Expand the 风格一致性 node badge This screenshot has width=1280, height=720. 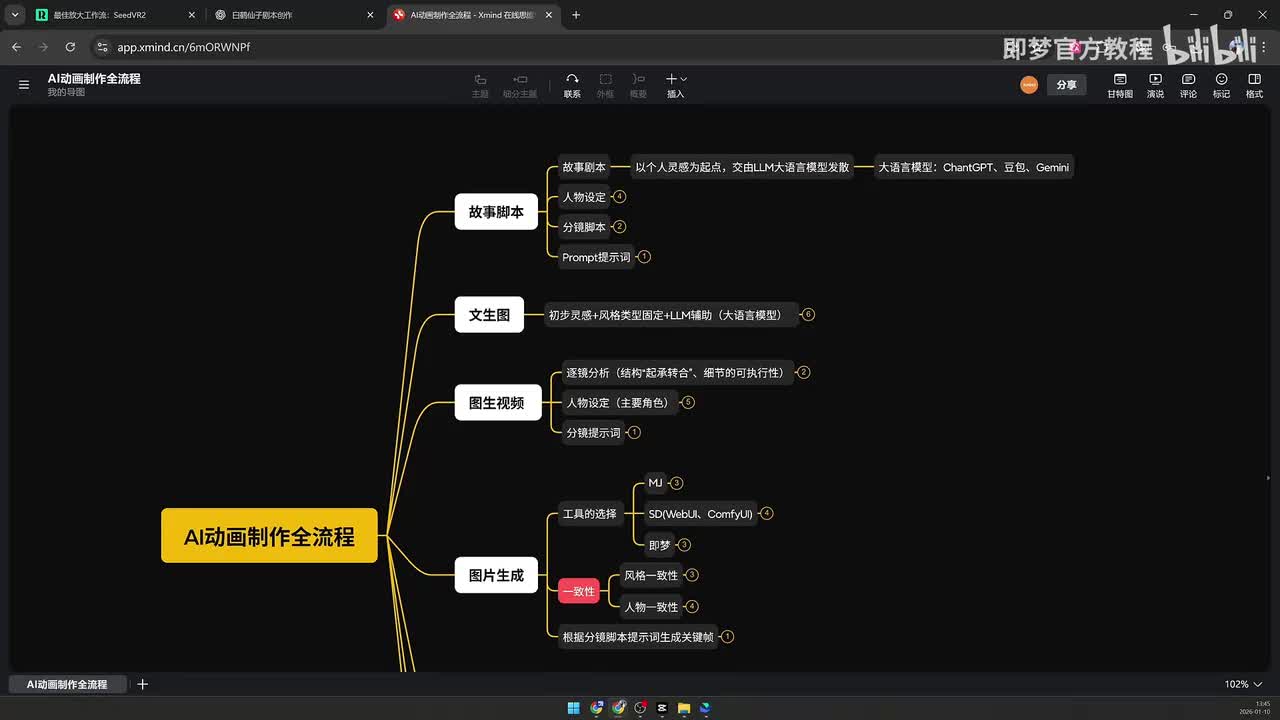[x=692, y=575]
